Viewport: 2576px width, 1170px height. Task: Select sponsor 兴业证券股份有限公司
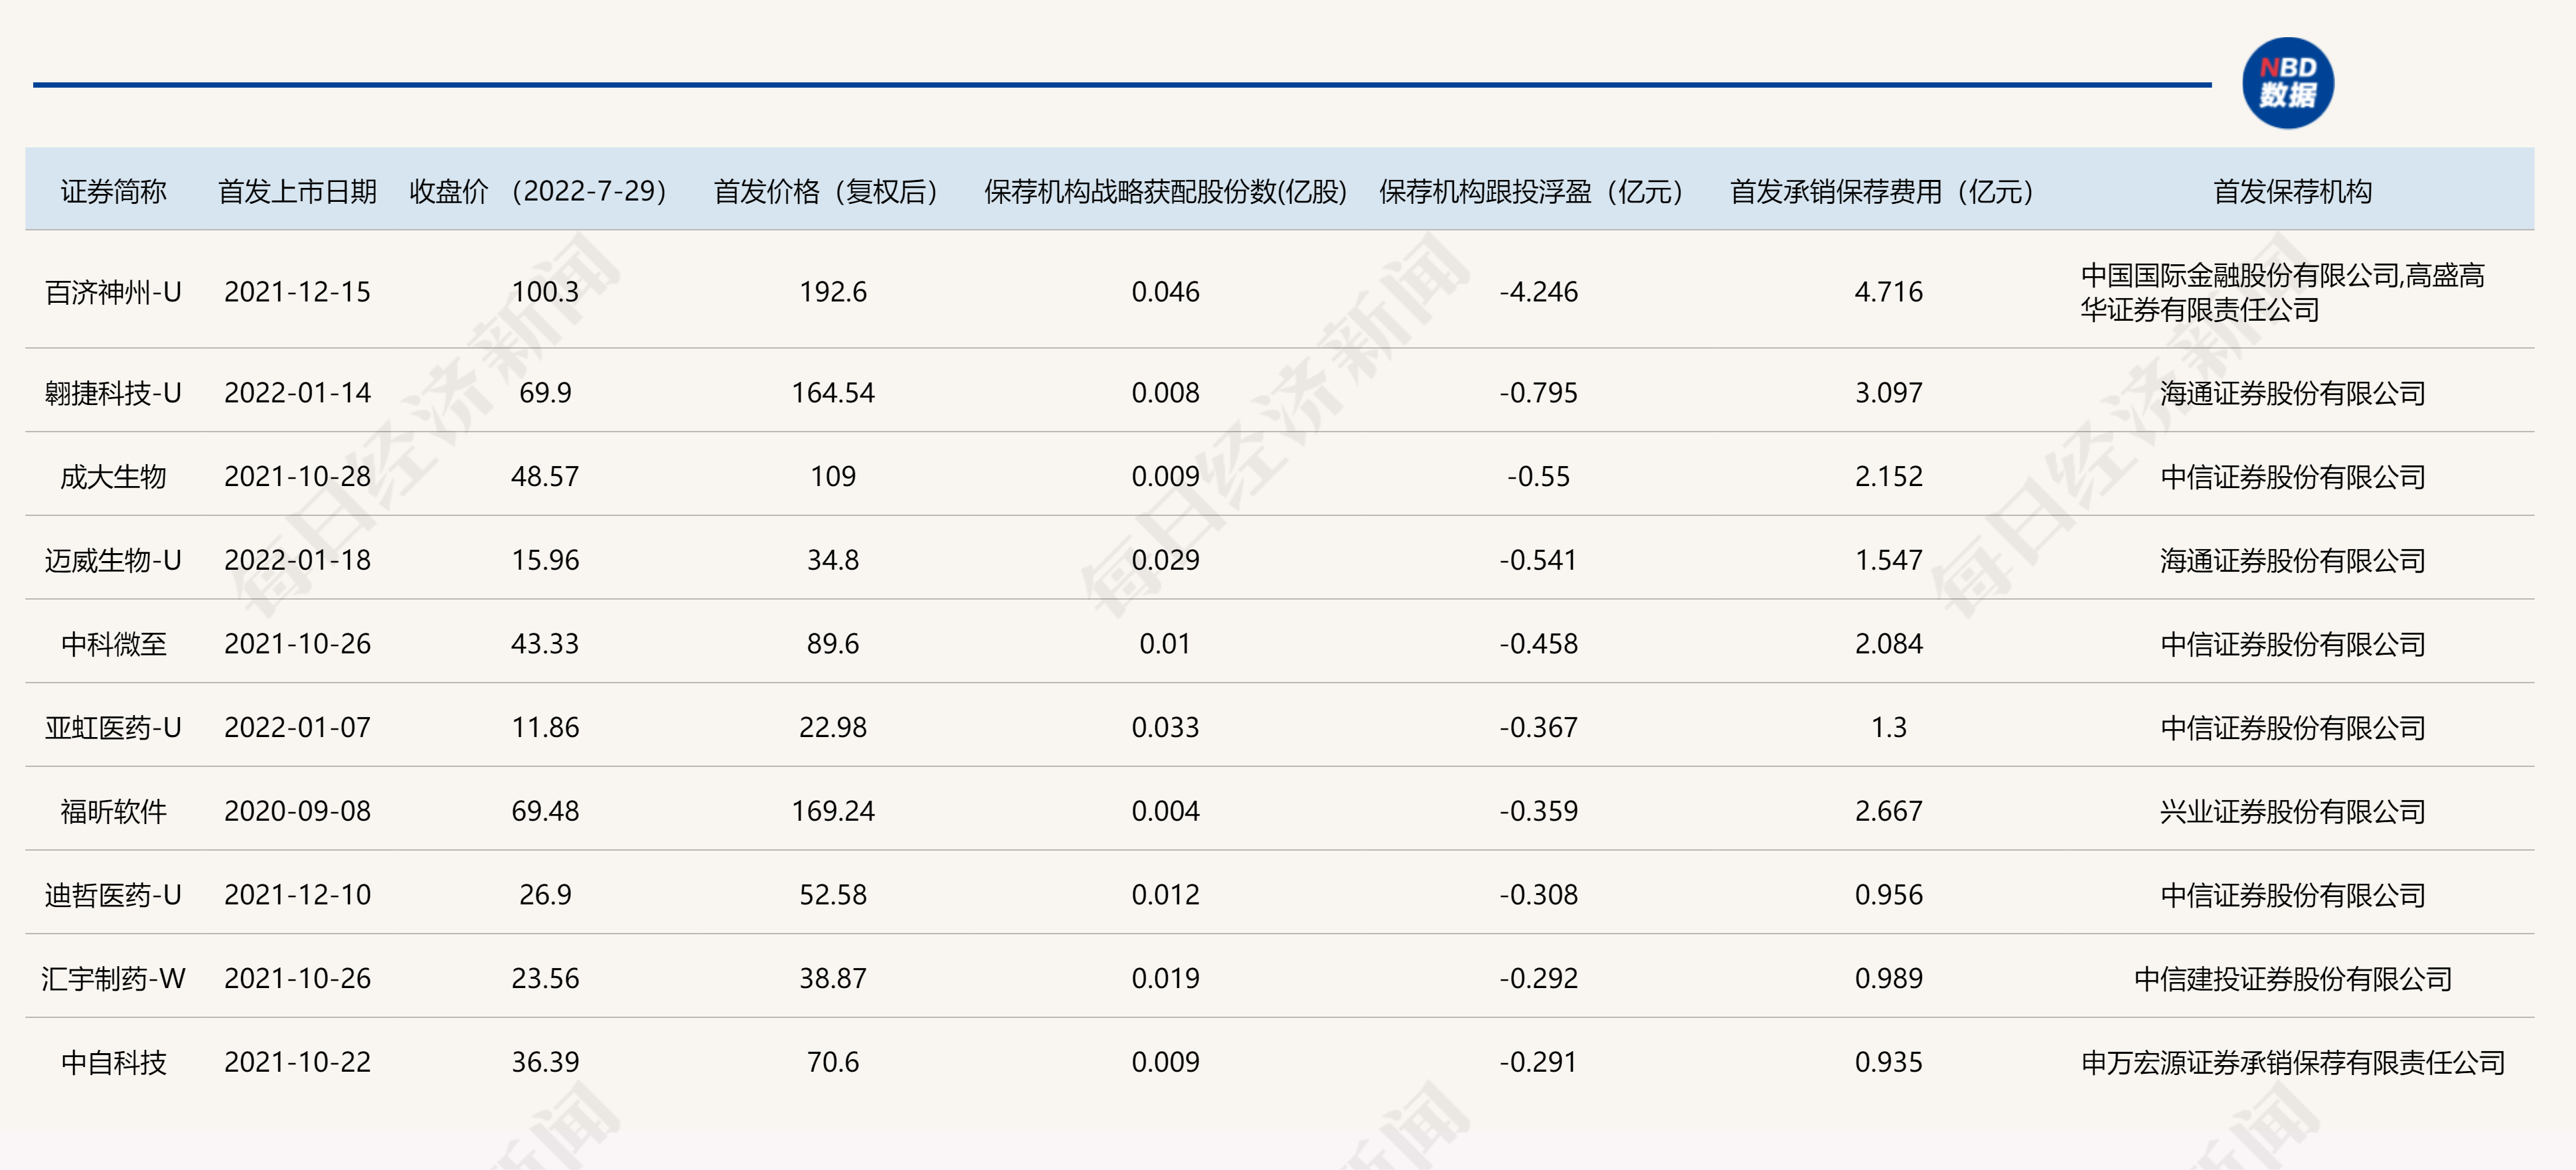[2292, 811]
